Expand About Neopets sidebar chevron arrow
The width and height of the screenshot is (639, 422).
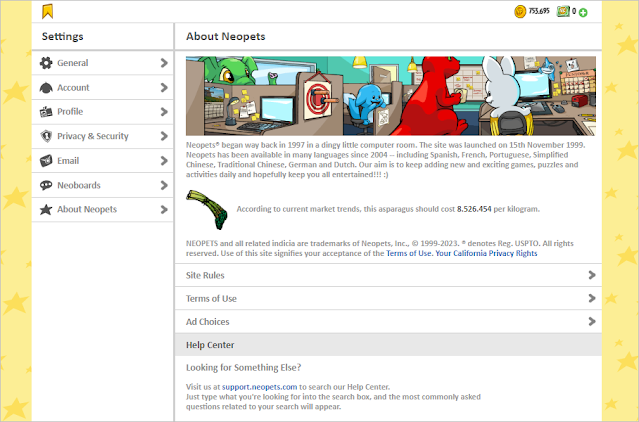click(x=164, y=209)
